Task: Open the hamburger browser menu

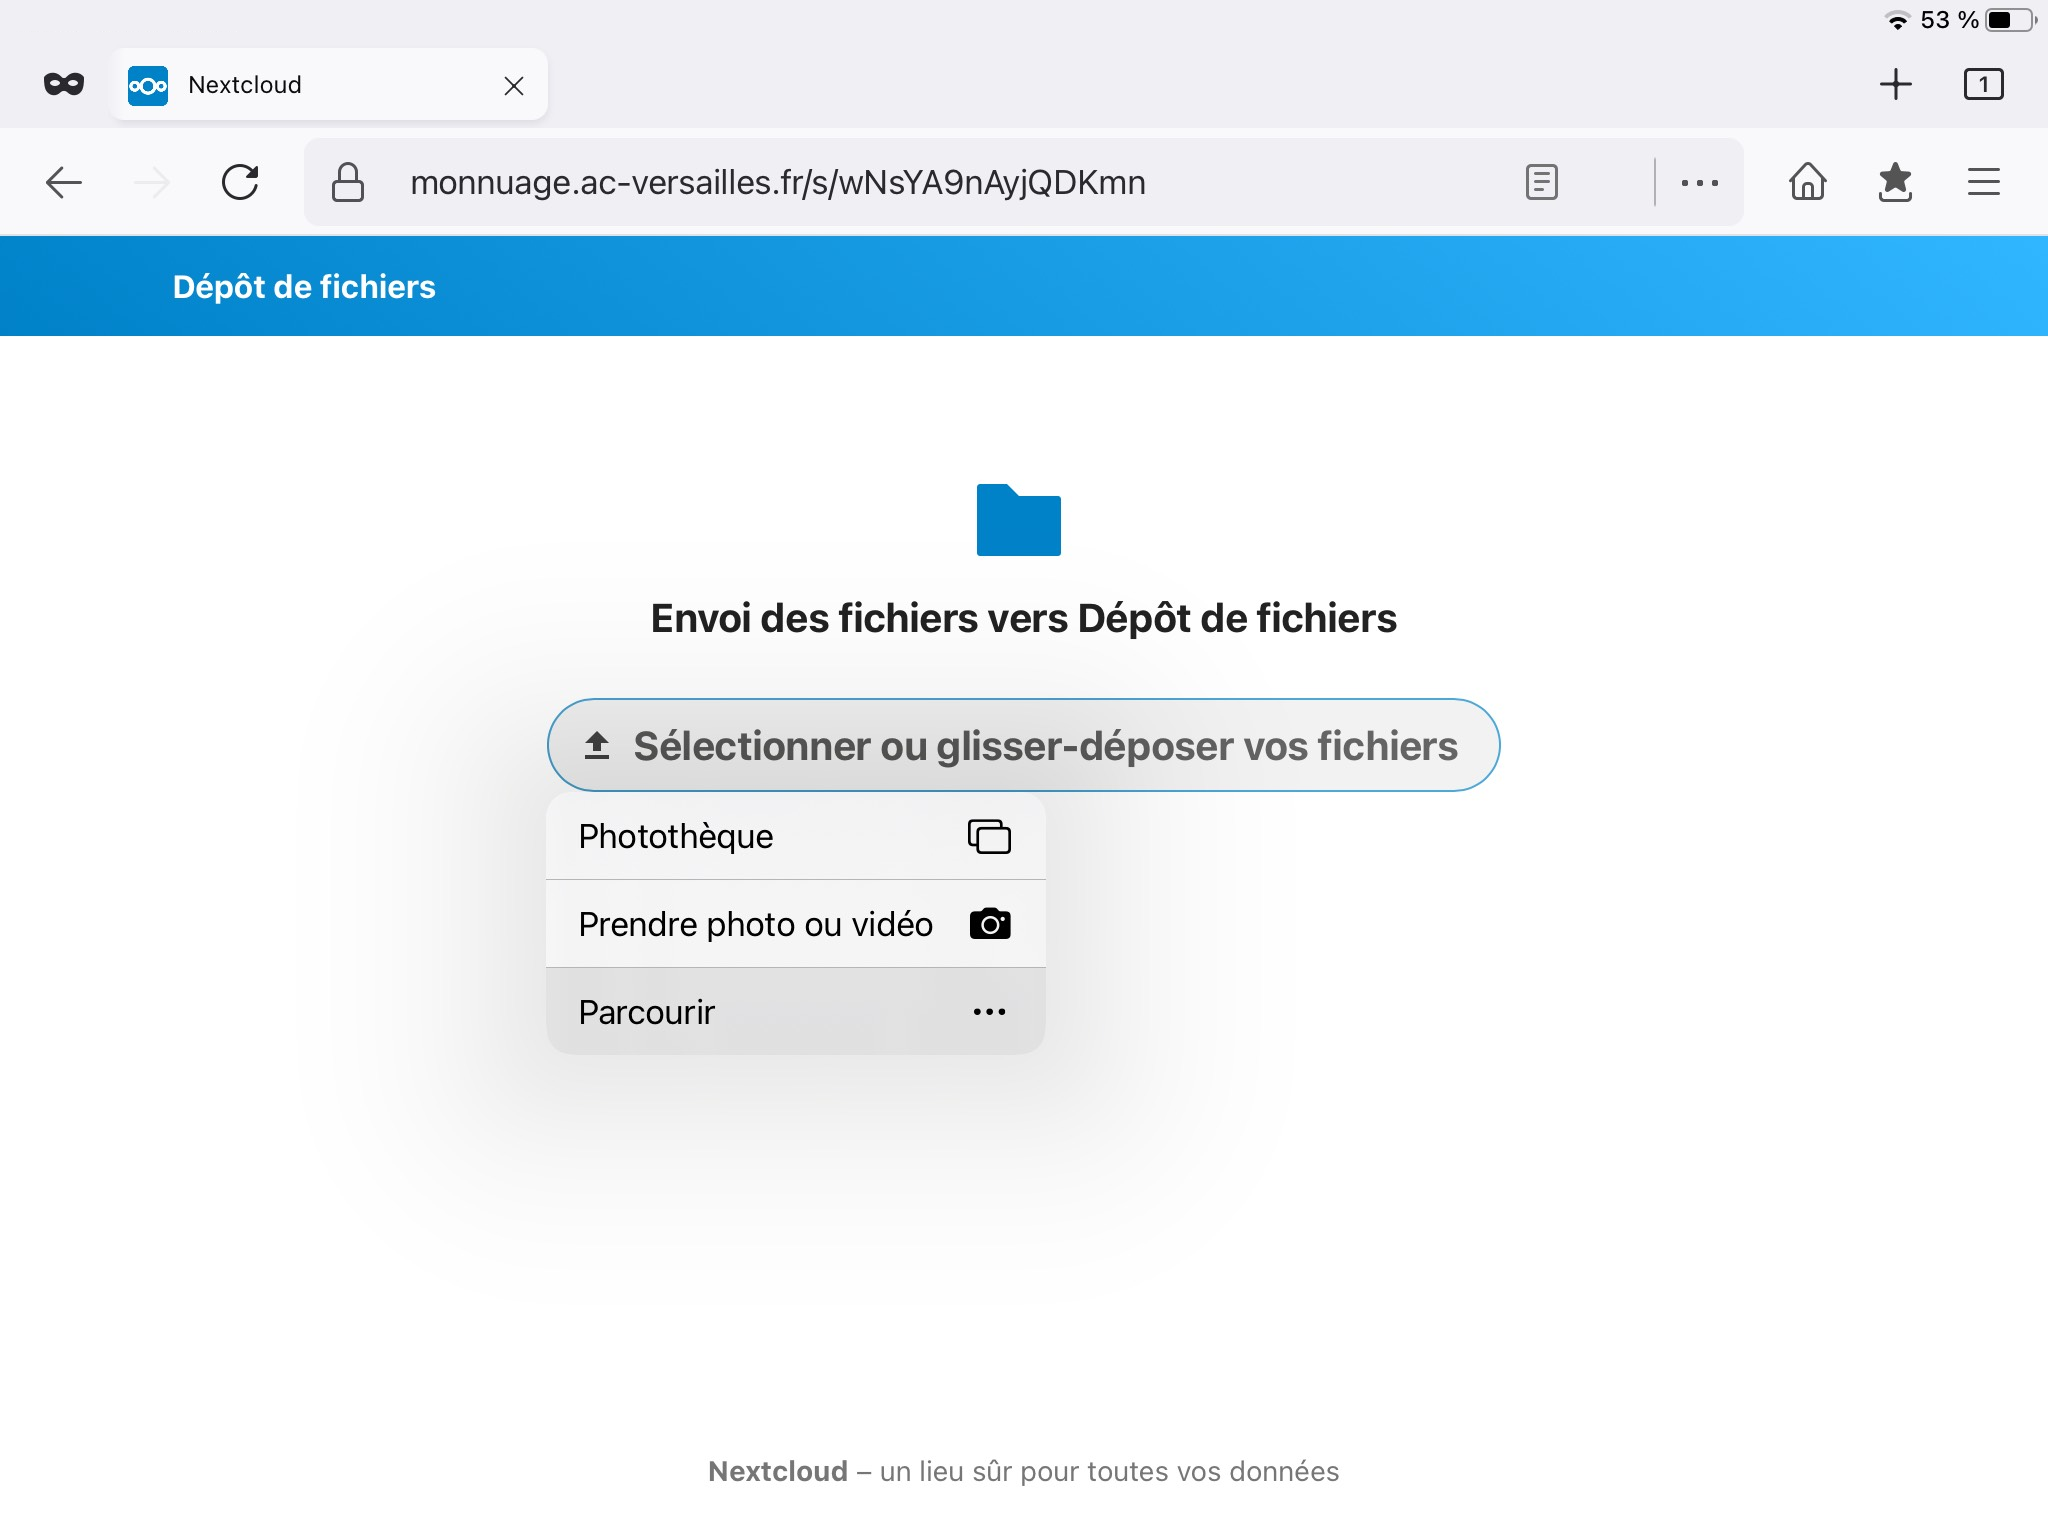Action: [1983, 183]
